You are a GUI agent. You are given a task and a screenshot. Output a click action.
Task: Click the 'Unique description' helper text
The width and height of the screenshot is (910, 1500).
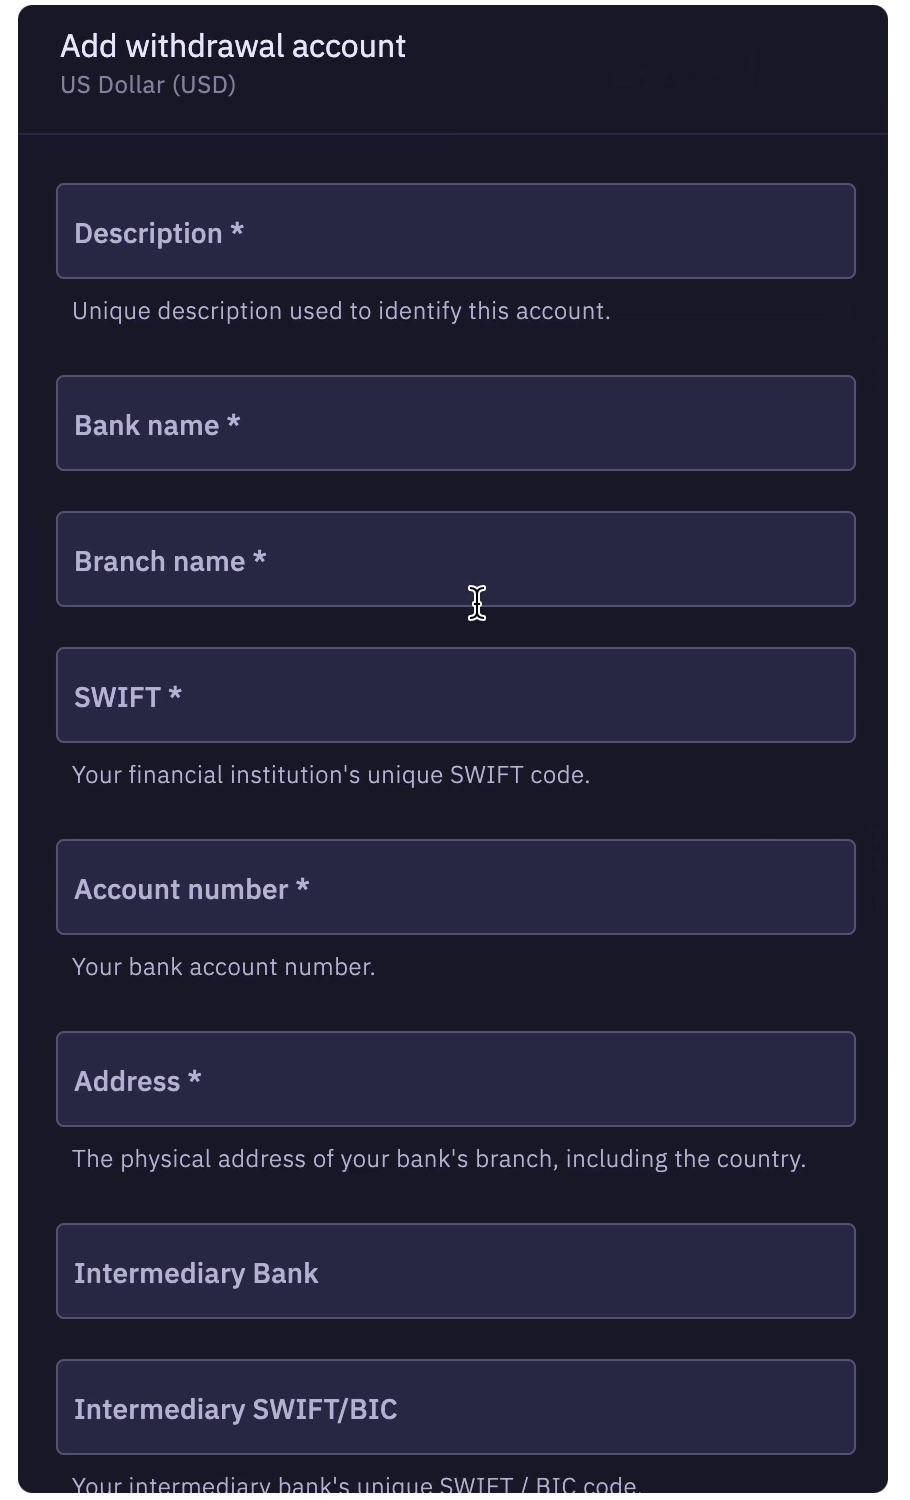pyautogui.click(x=341, y=311)
